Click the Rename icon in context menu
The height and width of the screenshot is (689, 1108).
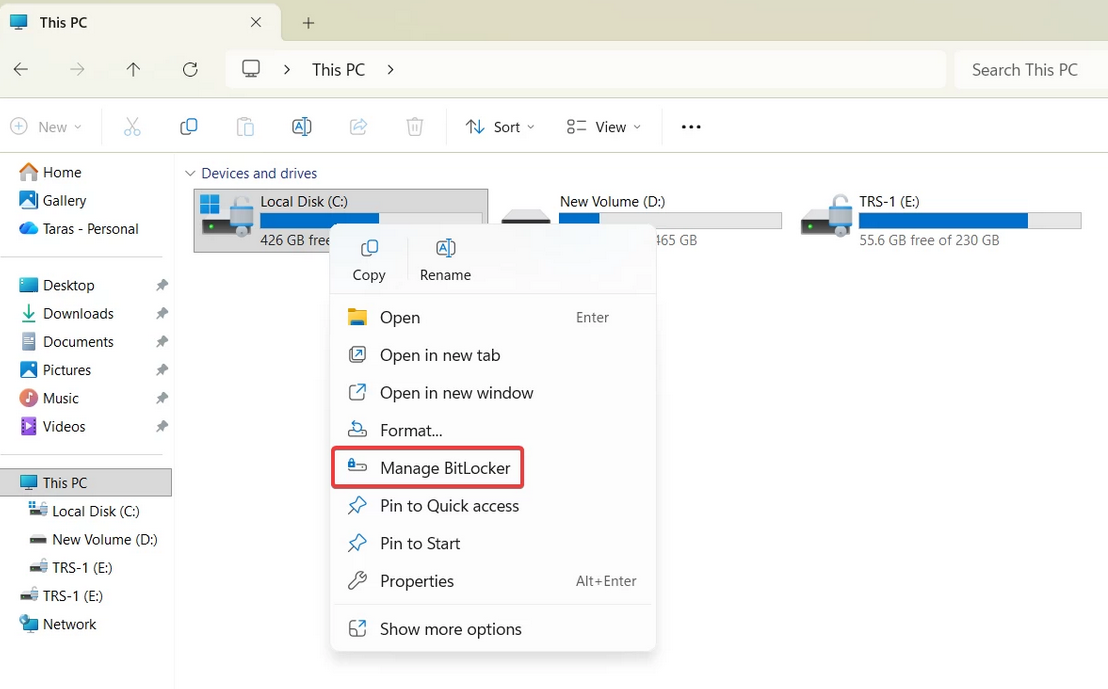coord(445,258)
